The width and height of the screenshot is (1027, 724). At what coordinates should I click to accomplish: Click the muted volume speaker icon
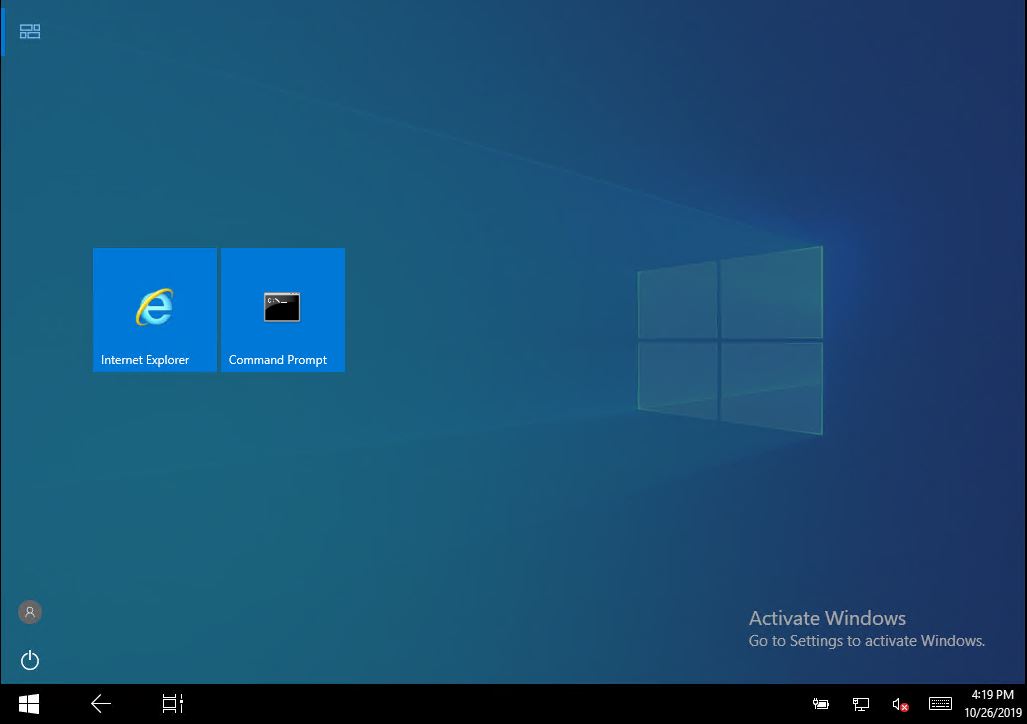coord(899,705)
